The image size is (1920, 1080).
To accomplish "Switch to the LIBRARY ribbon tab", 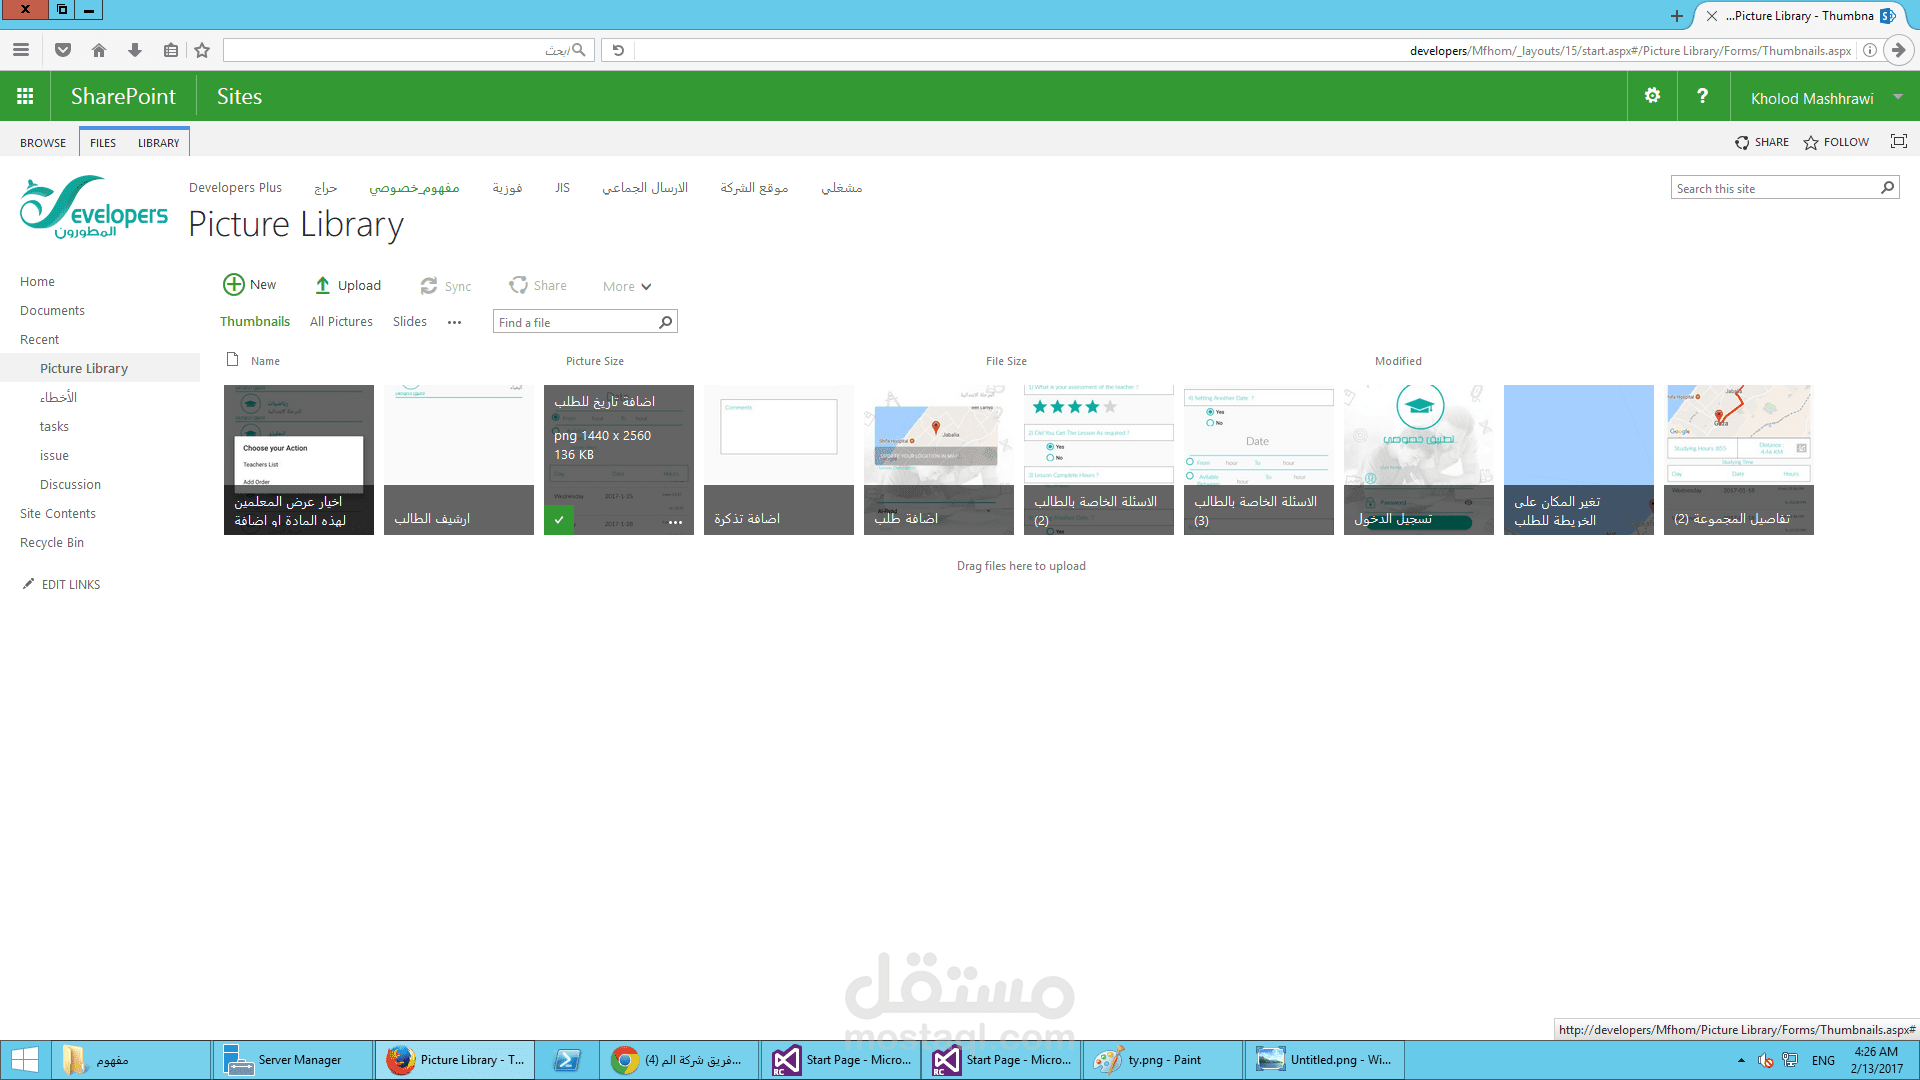I will (x=158, y=143).
